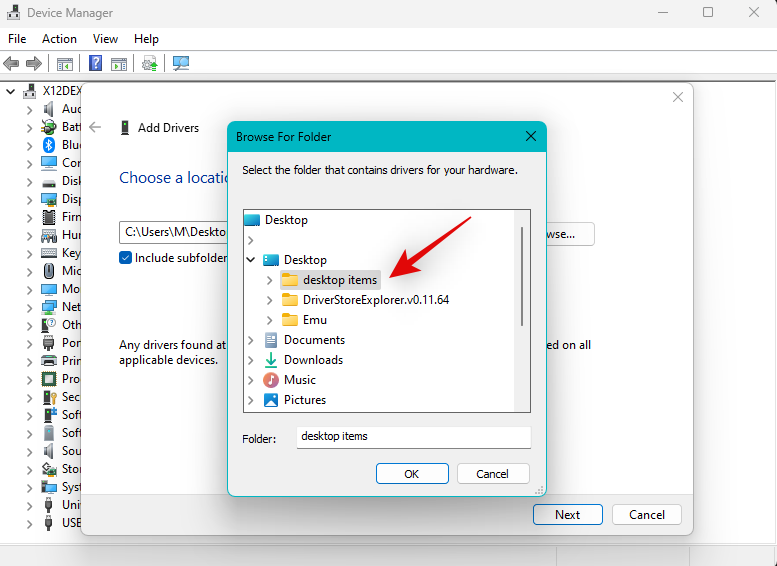Click the Audio speaker category icon
This screenshot has height=566, width=777.
49,109
